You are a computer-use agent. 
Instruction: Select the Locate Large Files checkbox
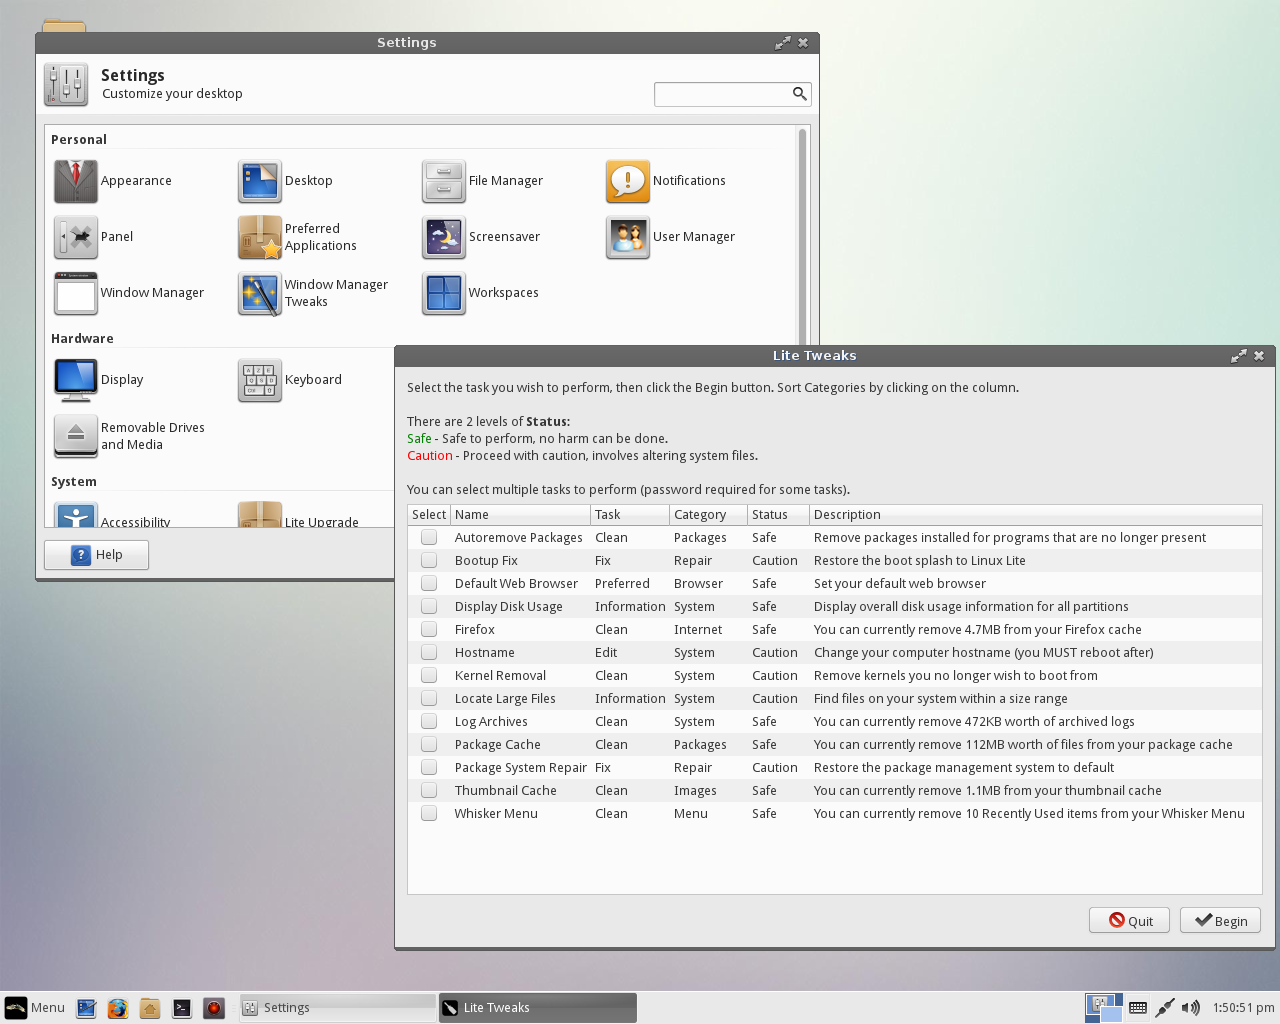pyautogui.click(x=429, y=698)
